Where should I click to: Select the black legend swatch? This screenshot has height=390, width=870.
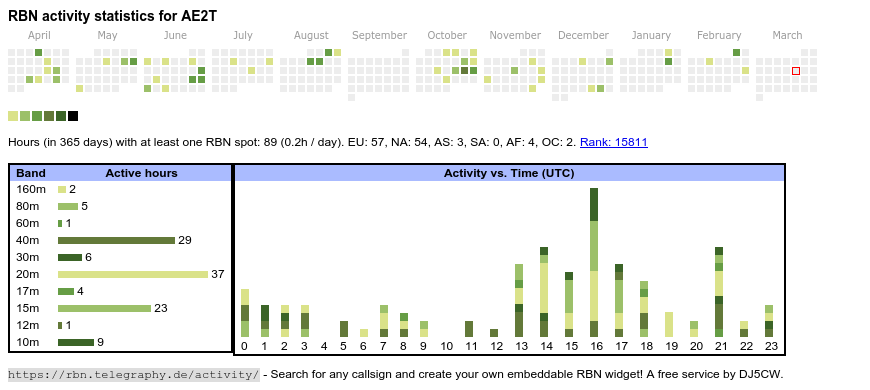(x=73, y=116)
